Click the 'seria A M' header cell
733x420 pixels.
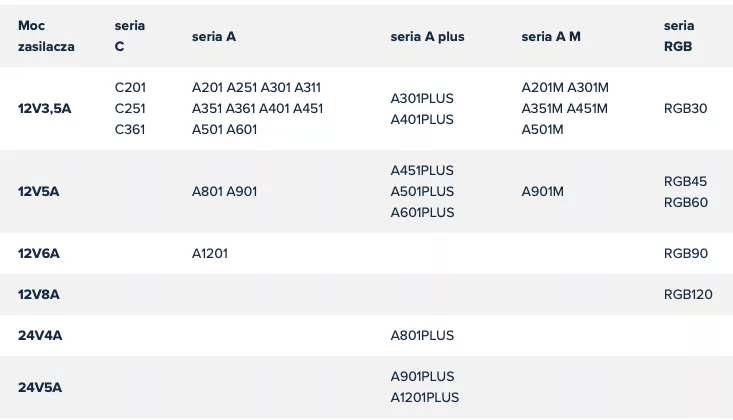click(551, 36)
